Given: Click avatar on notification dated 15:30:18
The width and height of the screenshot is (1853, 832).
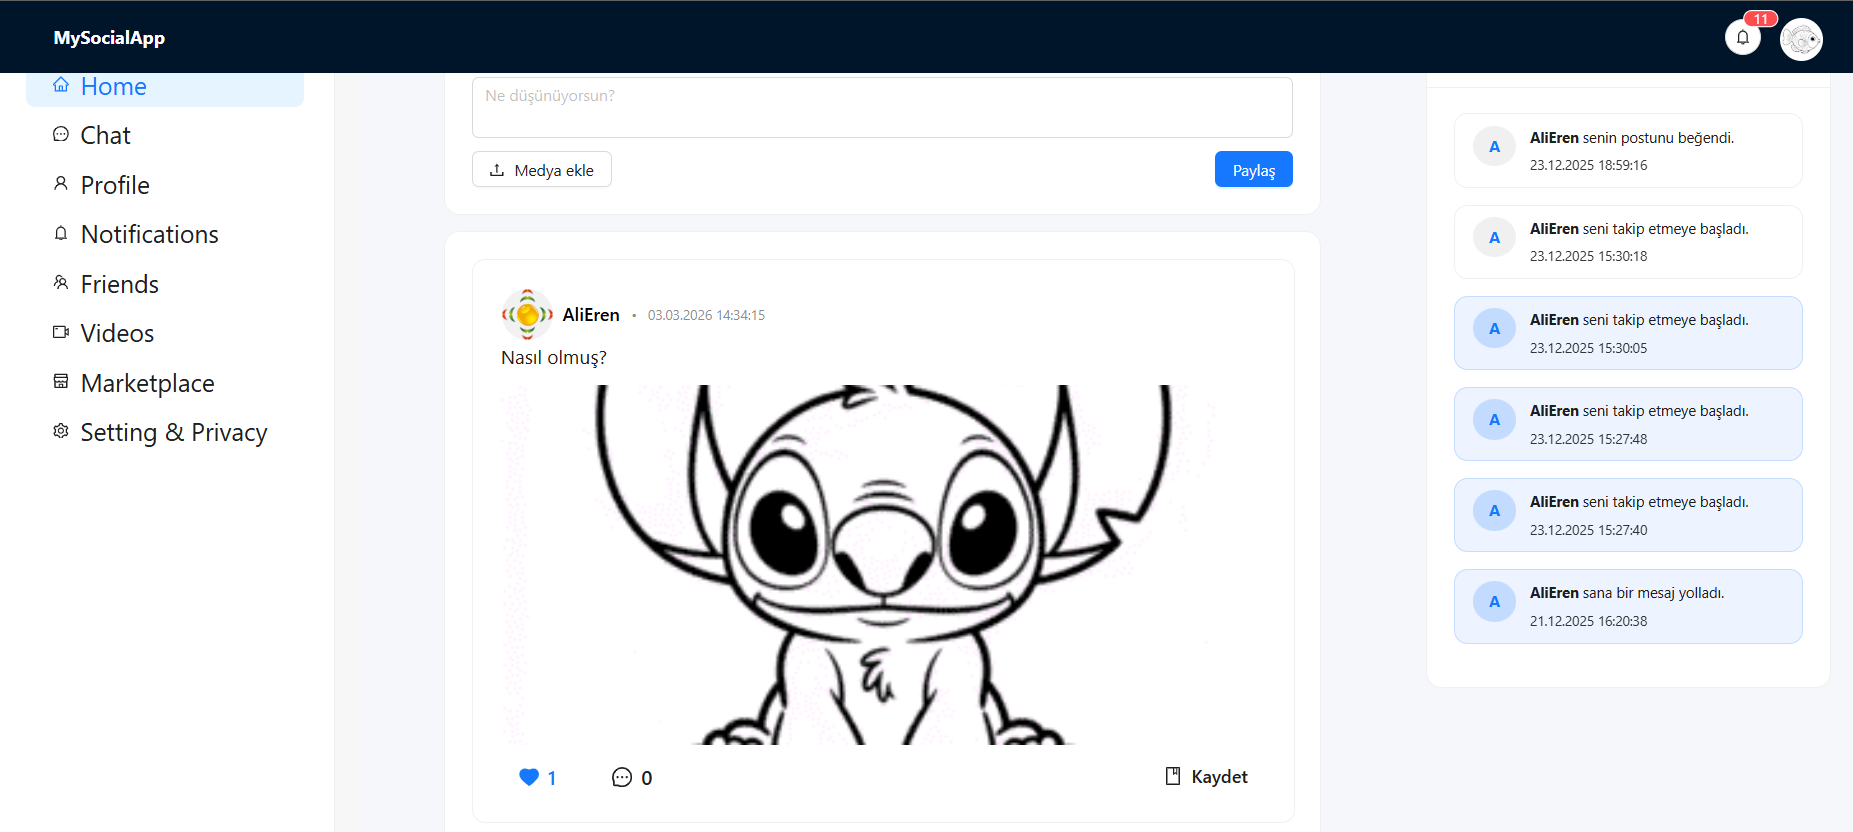Looking at the screenshot, I should (x=1494, y=238).
